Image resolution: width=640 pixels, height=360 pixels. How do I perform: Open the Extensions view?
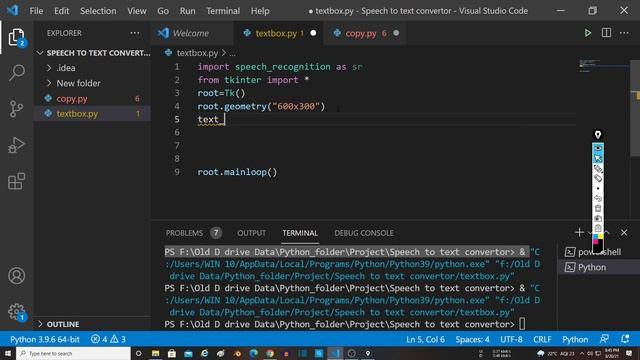16,181
